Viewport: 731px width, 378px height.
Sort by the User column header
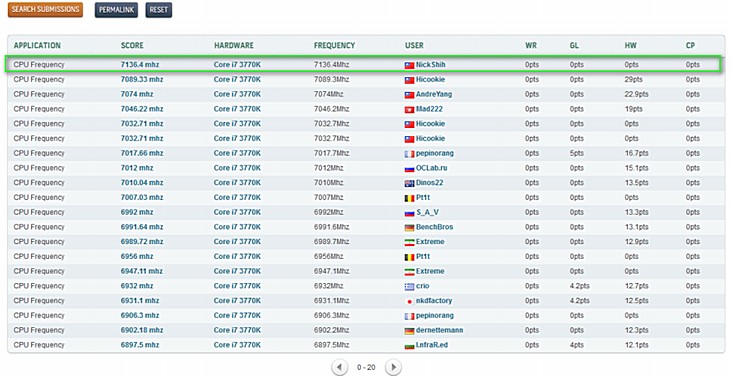pos(414,46)
